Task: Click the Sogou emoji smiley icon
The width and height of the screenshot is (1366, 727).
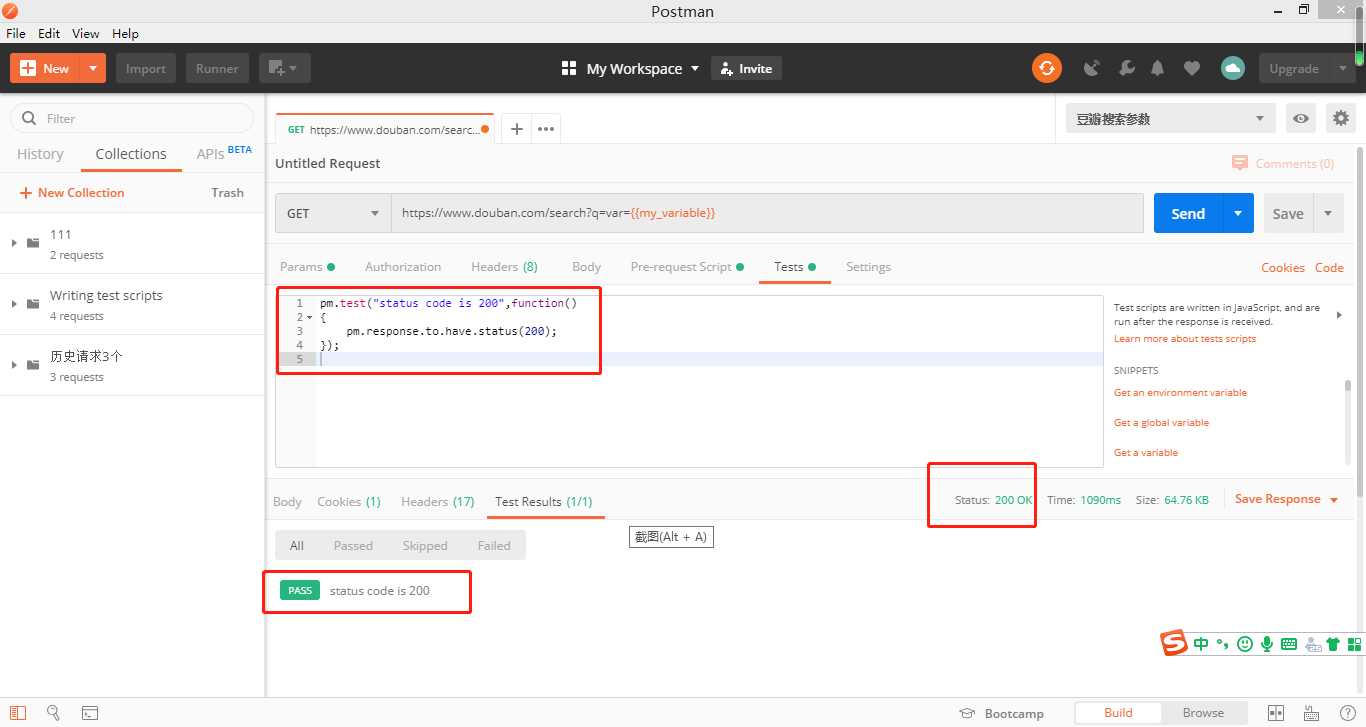Action: point(1245,644)
